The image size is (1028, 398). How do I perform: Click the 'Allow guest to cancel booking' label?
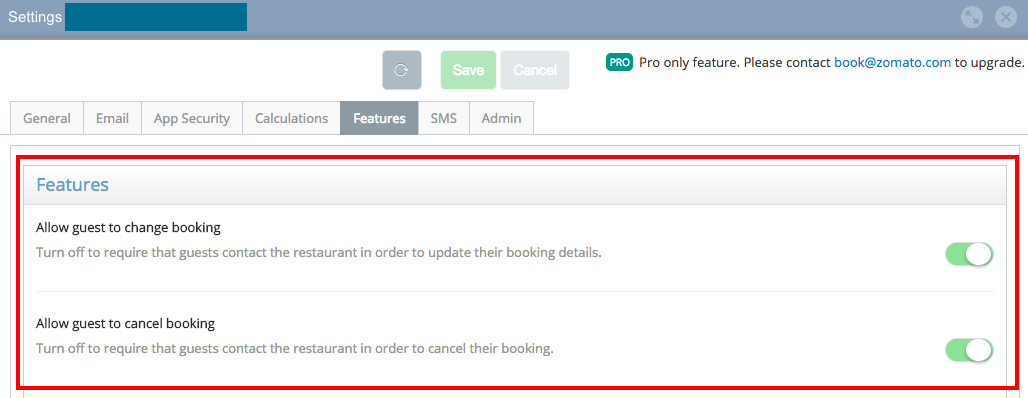[x=125, y=323]
